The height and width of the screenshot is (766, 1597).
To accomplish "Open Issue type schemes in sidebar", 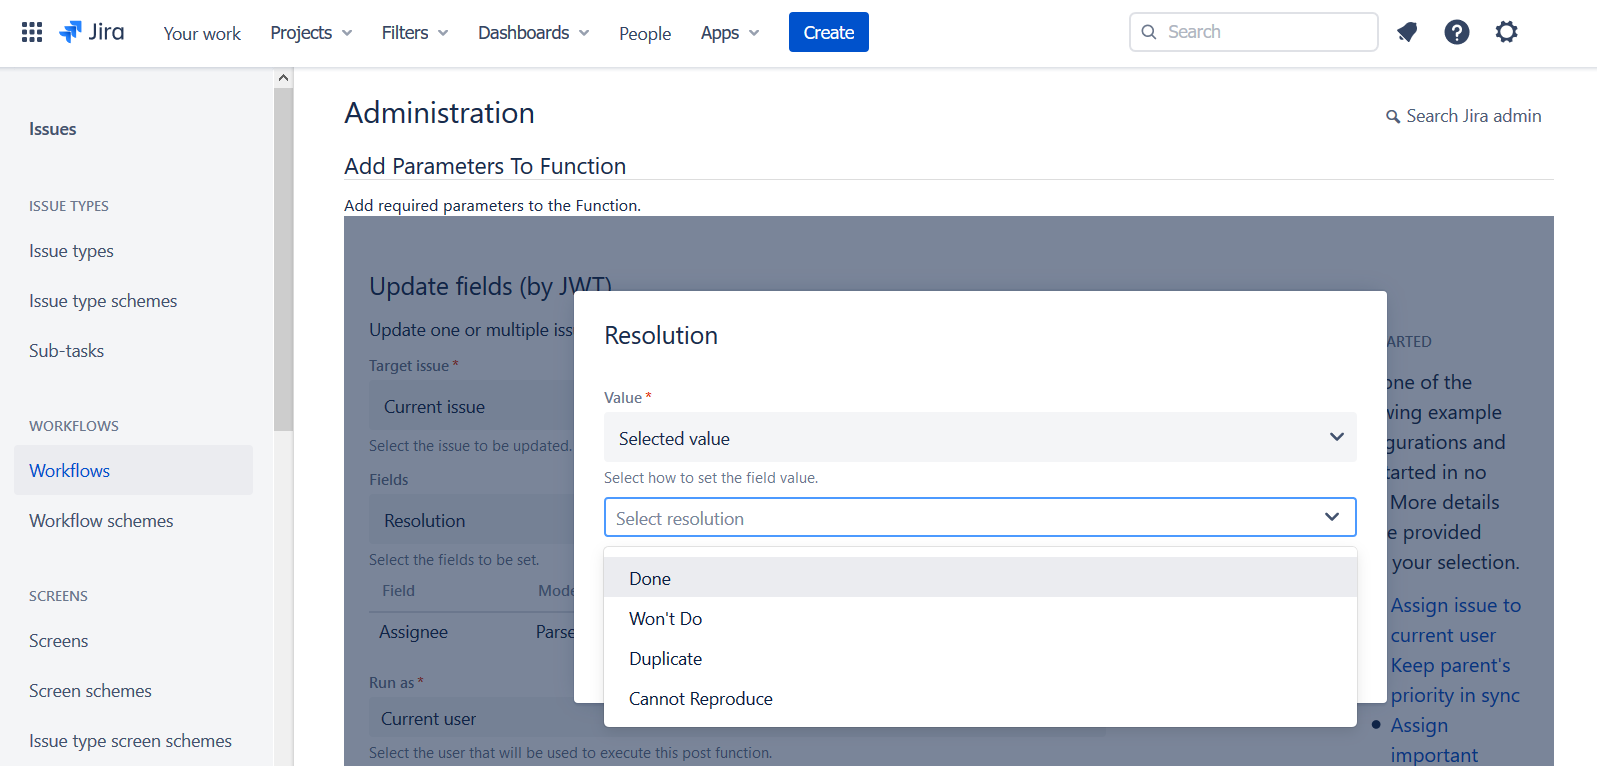I will pyautogui.click(x=103, y=301).
